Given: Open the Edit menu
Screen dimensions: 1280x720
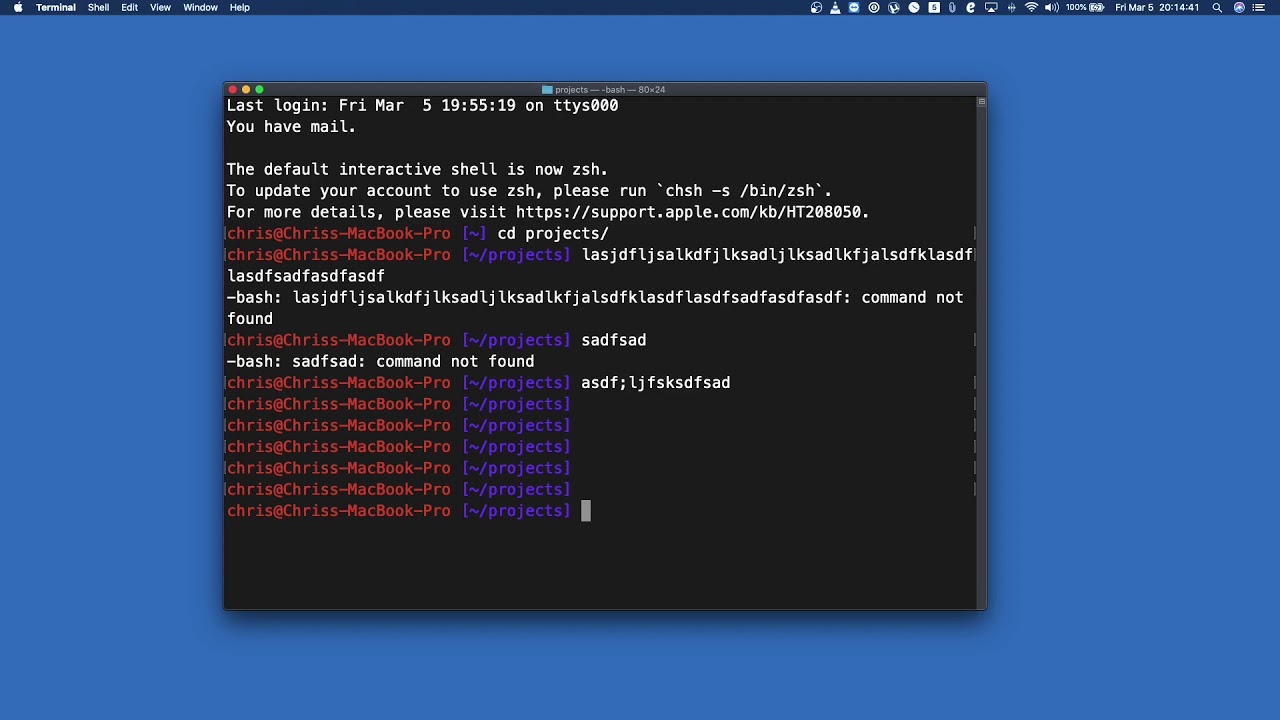Looking at the screenshot, I should point(130,7).
